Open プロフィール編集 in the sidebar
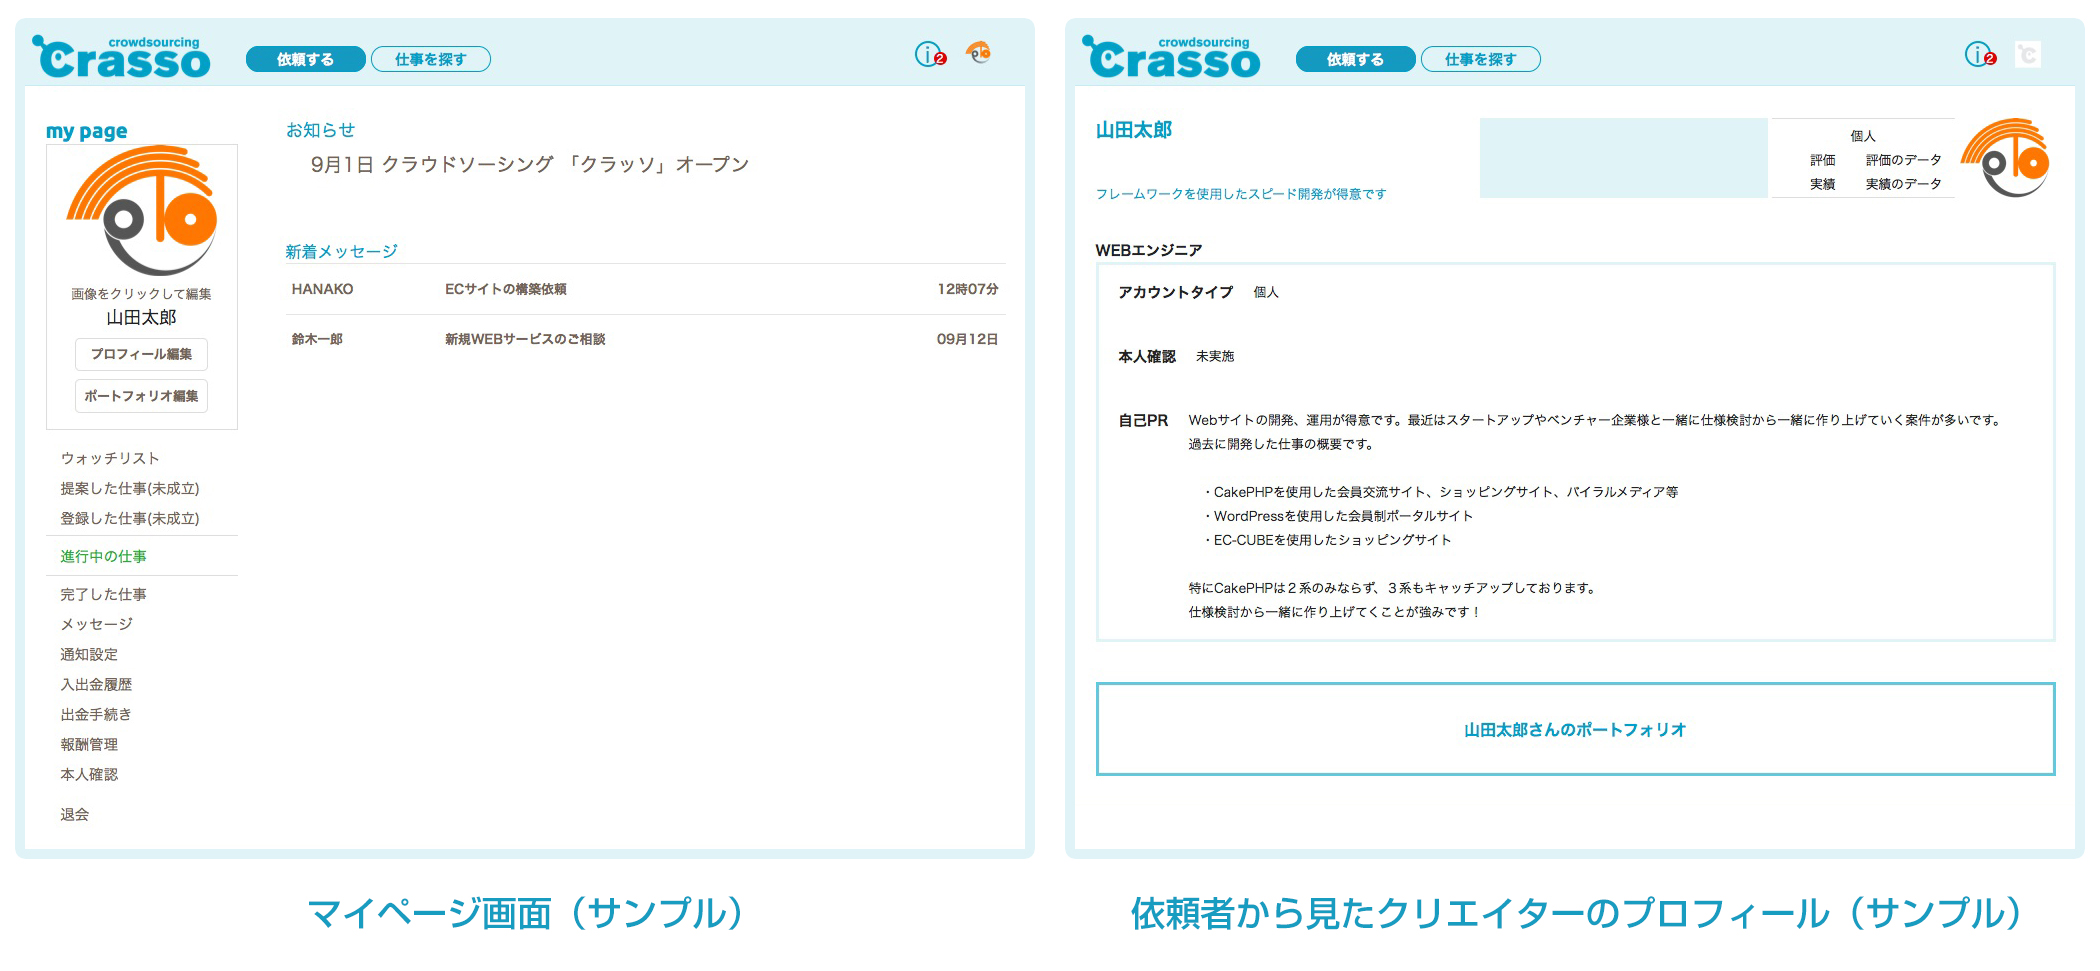Screen dimensions: 2100x971 coord(141,354)
